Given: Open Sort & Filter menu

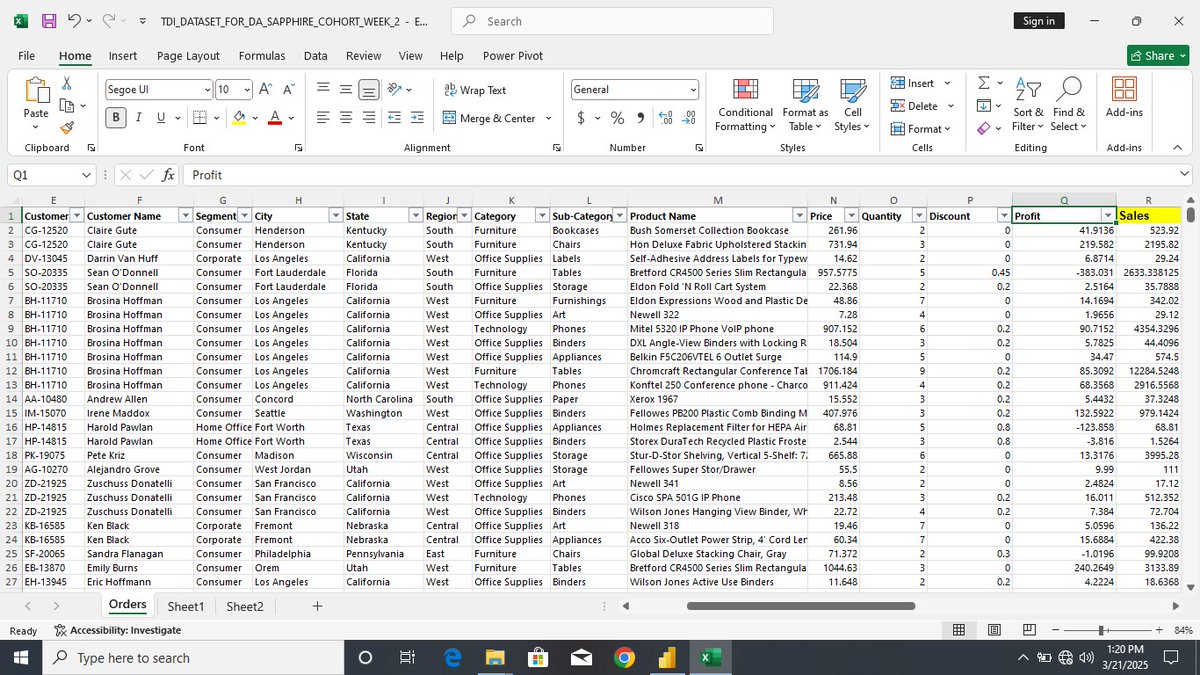Looking at the screenshot, I should point(1028,104).
